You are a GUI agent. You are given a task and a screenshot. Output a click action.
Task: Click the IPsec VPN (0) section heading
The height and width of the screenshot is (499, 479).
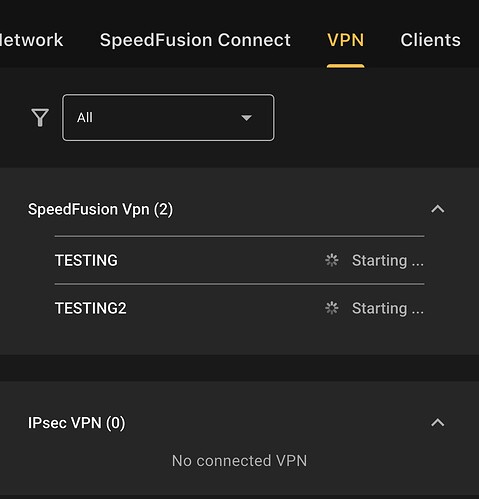point(77,423)
